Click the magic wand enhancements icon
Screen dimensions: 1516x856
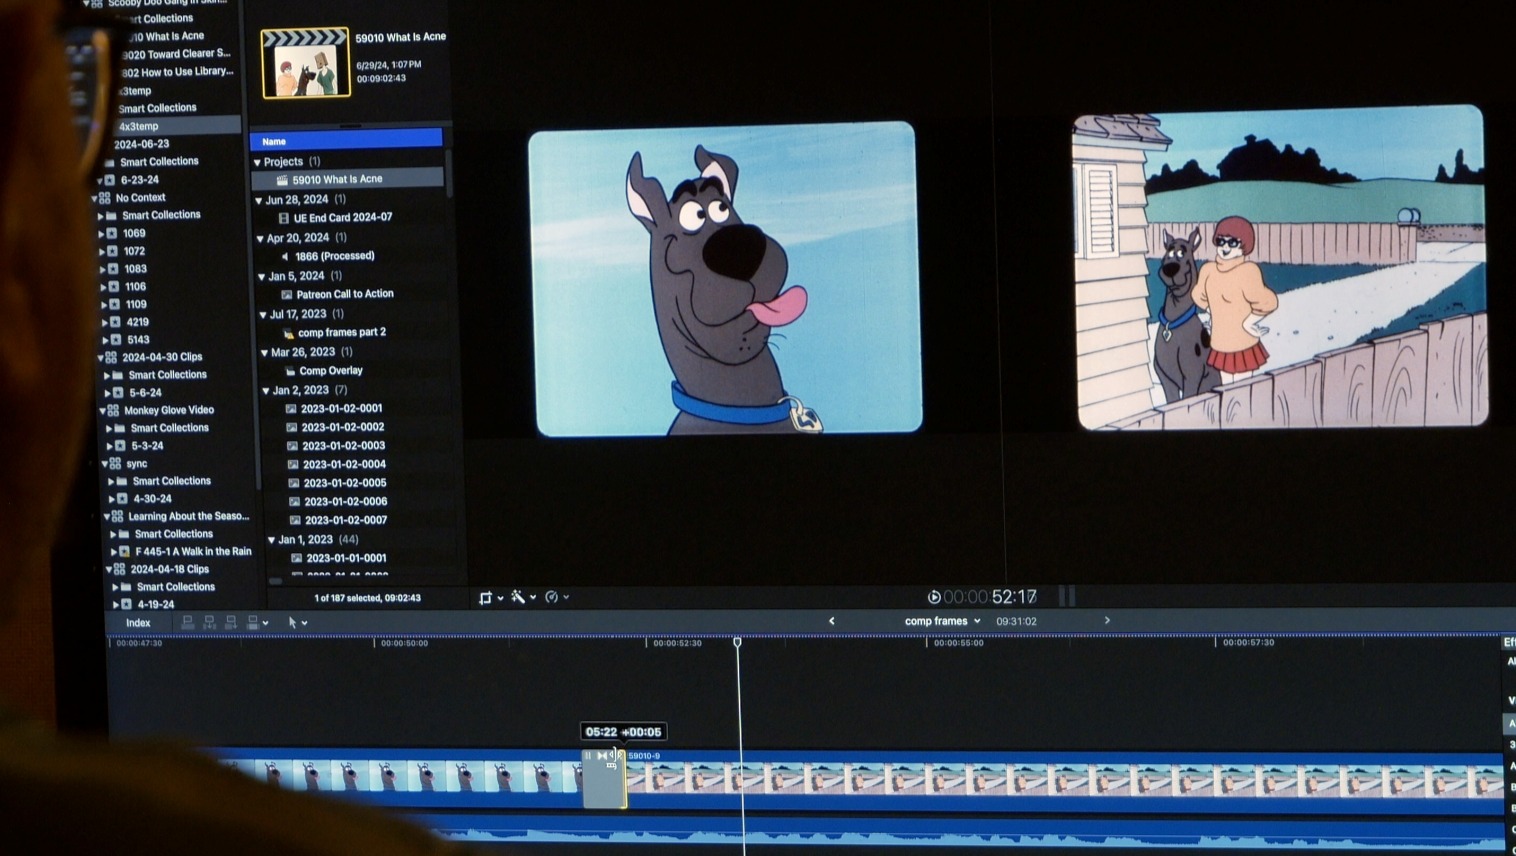(x=519, y=597)
